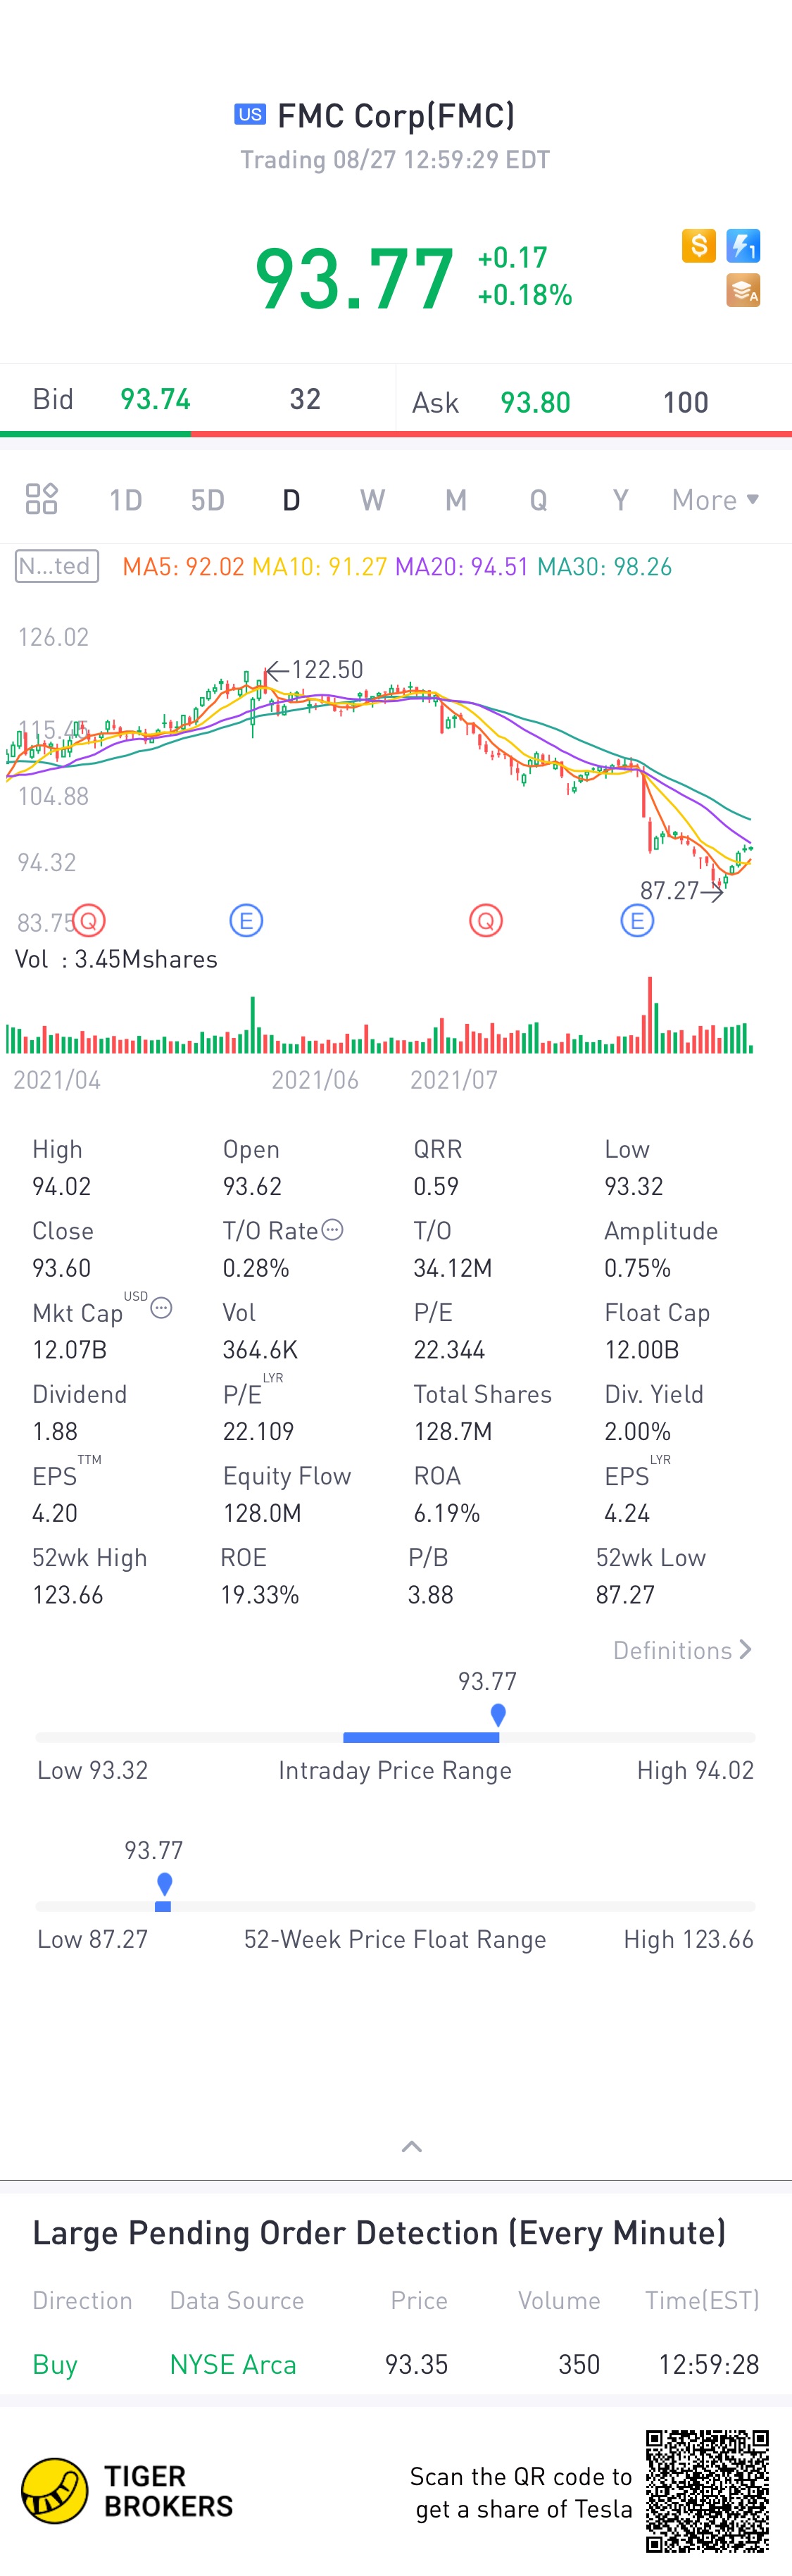792x2576 pixels.
Task: Tap the Tesla share QR code
Action: pos(706,2490)
